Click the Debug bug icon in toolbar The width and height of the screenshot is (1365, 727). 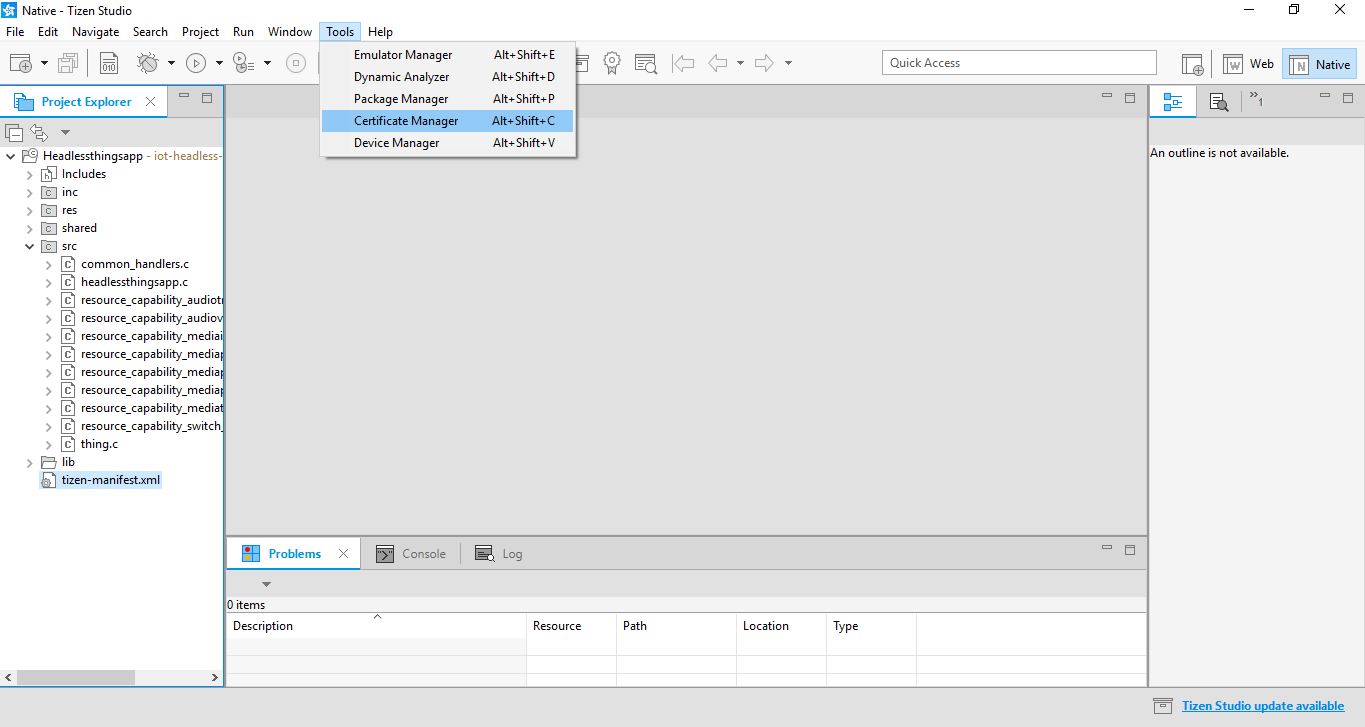148,63
